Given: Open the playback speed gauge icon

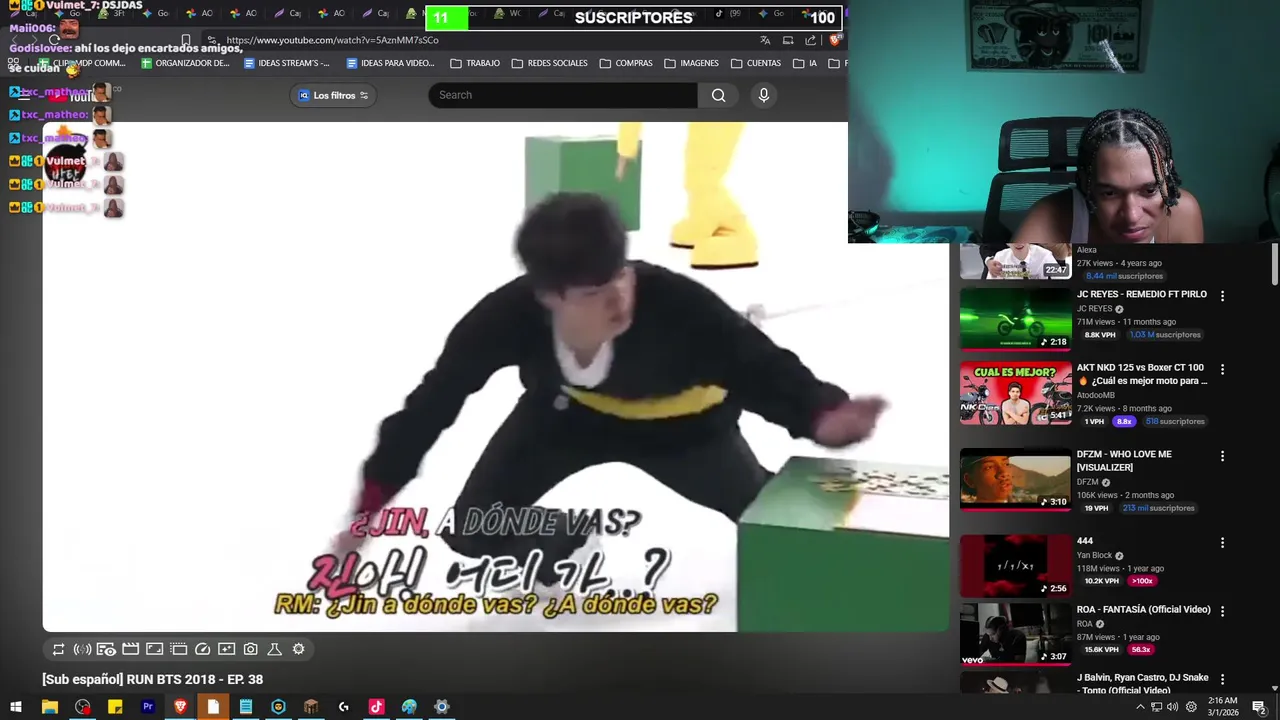Looking at the screenshot, I should click(x=202, y=649).
